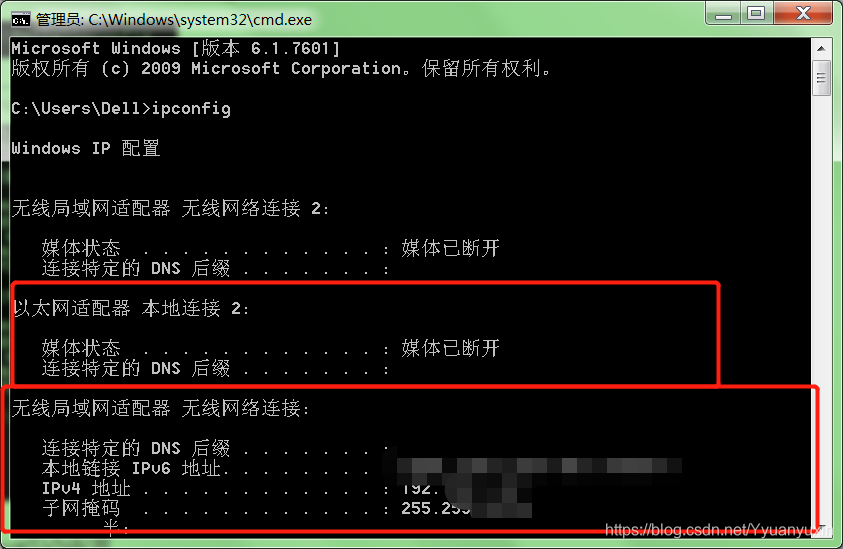Click 媒体已断开 under 无线网络连接 2
The height and width of the screenshot is (549, 843).
(451, 248)
